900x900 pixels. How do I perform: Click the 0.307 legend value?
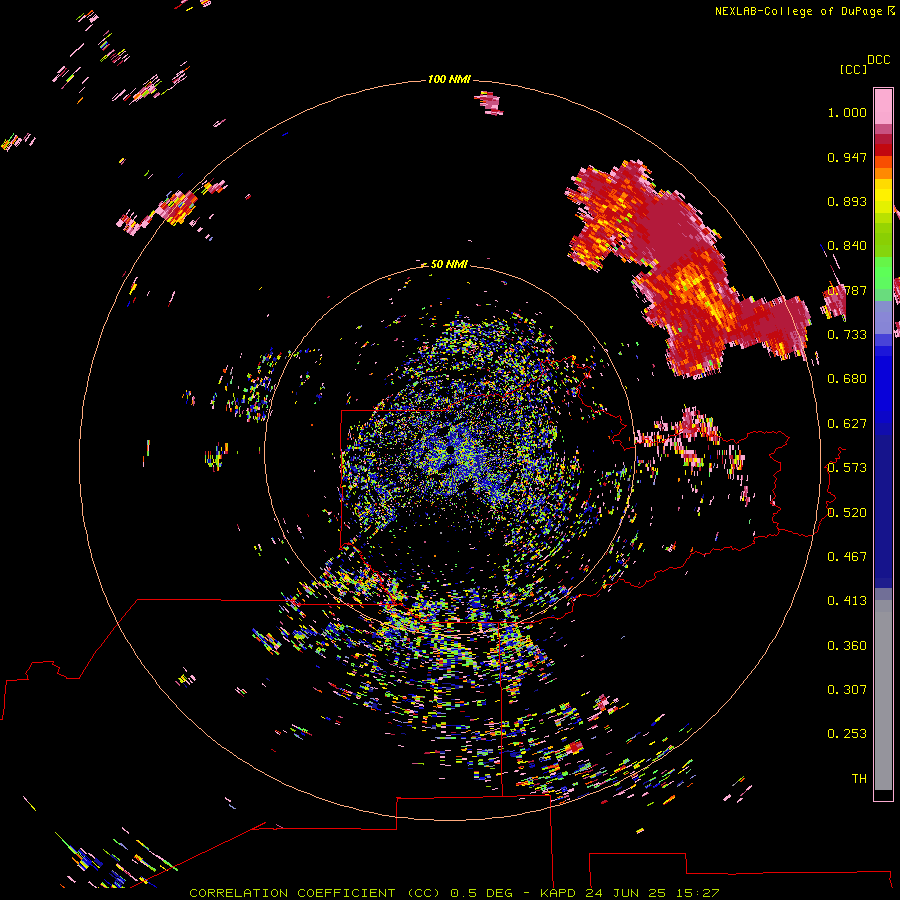(x=847, y=690)
